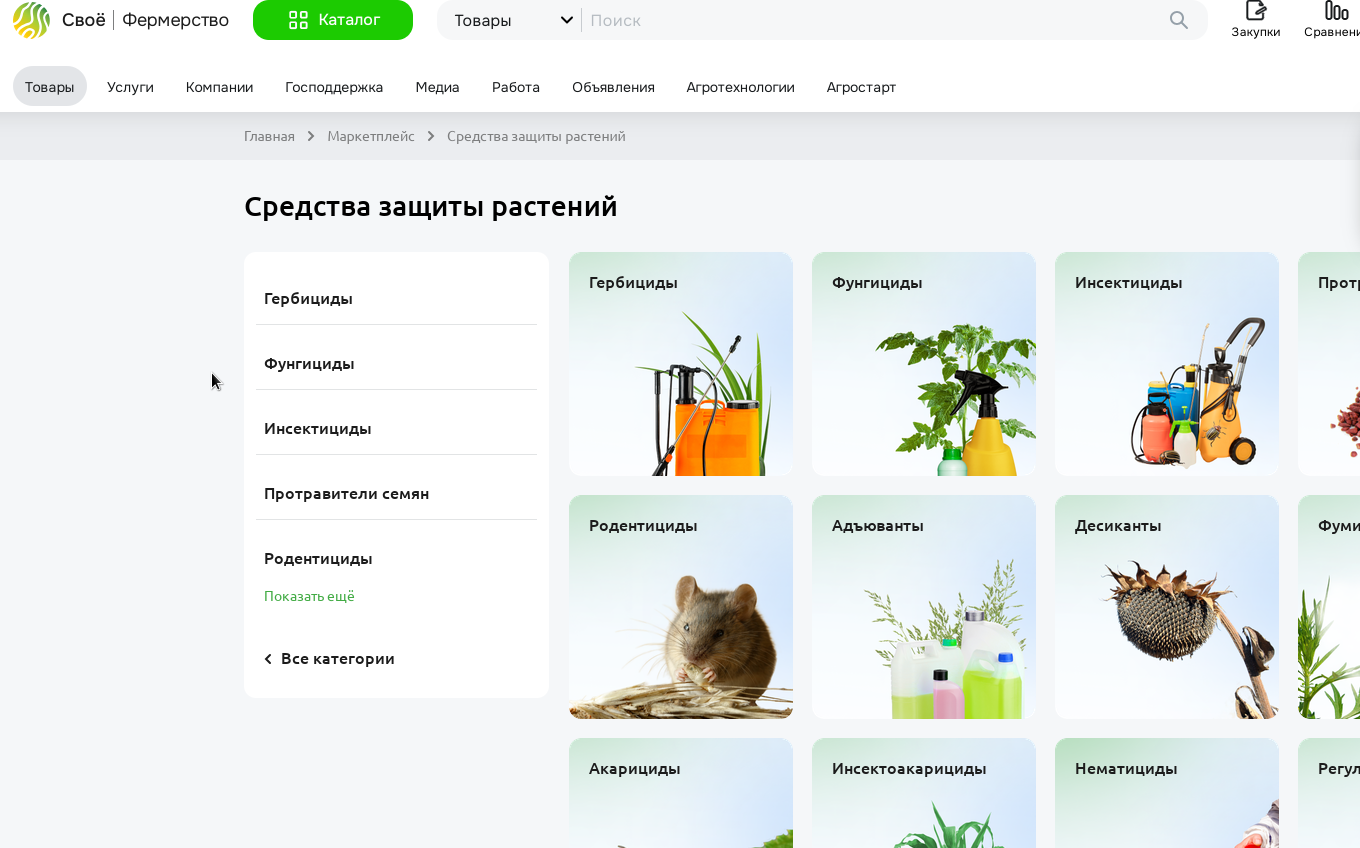Click the Каталог grid icon
The height and width of the screenshot is (848, 1360).
(x=298, y=20)
